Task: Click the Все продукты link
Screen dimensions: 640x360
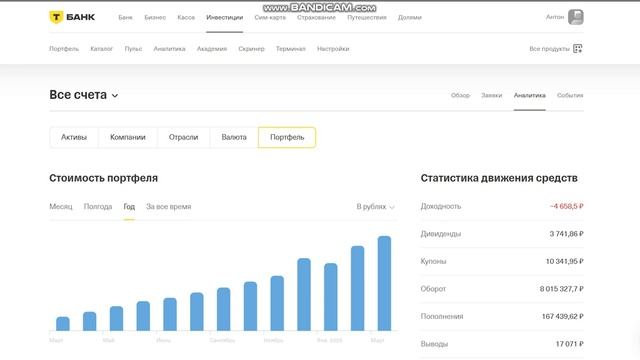Action: 549,49
